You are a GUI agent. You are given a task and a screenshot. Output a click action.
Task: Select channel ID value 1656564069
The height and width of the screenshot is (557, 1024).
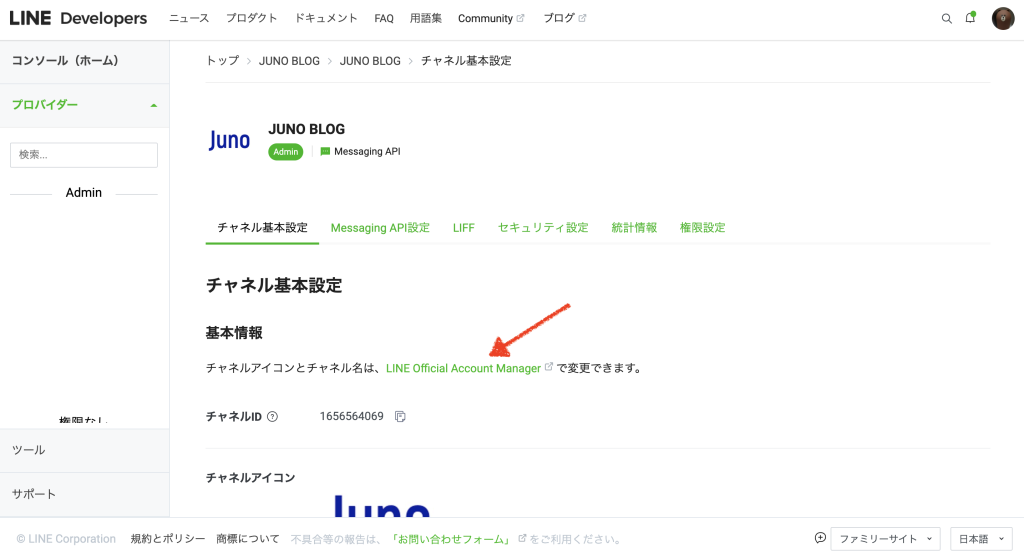pos(351,417)
